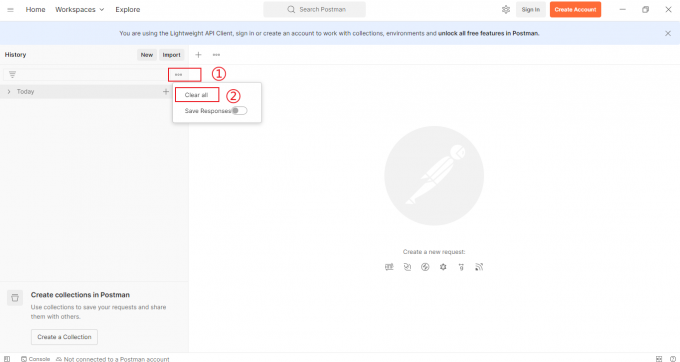Click the Create a Collection button
The width and height of the screenshot is (680, 362).
(64, 337)
